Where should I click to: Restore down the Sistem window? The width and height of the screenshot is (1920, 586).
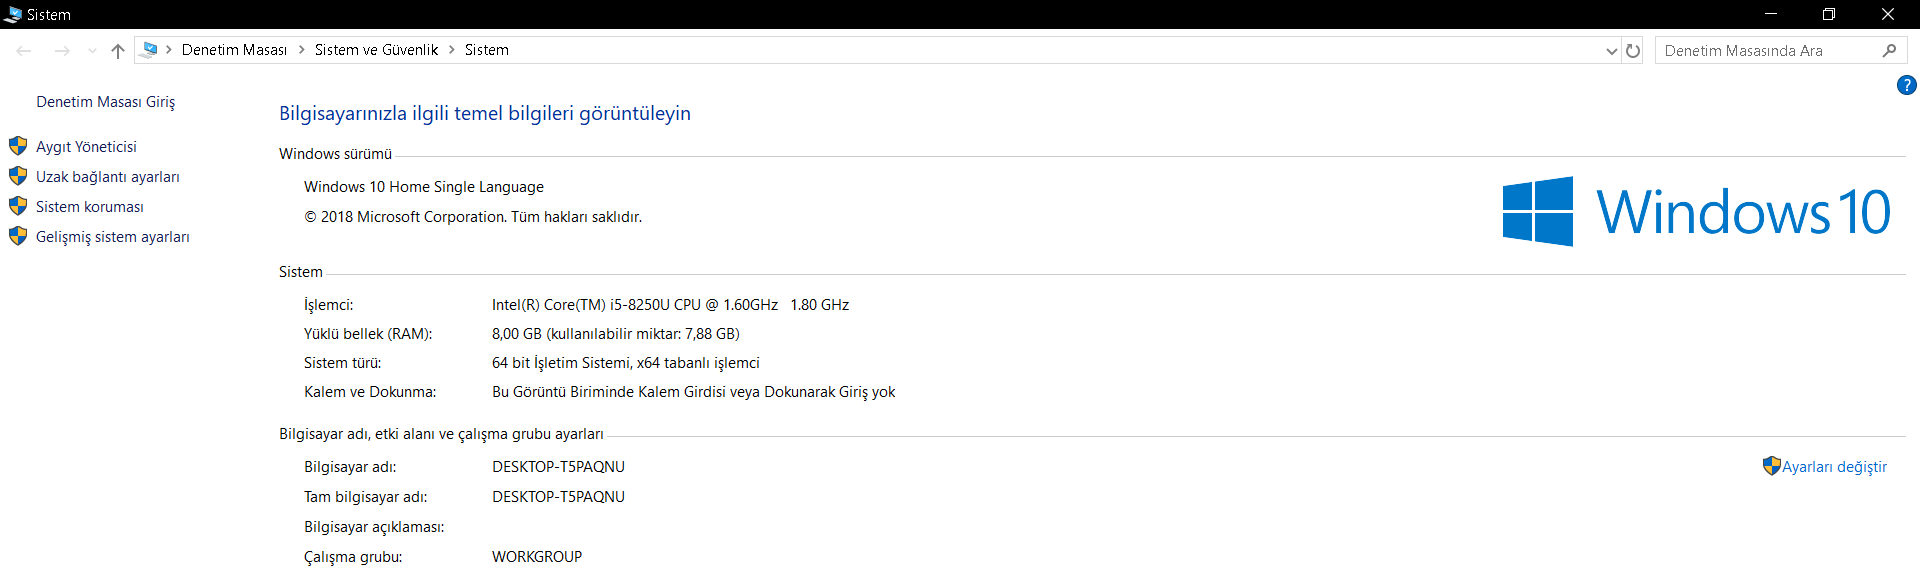pos(1828,14)
